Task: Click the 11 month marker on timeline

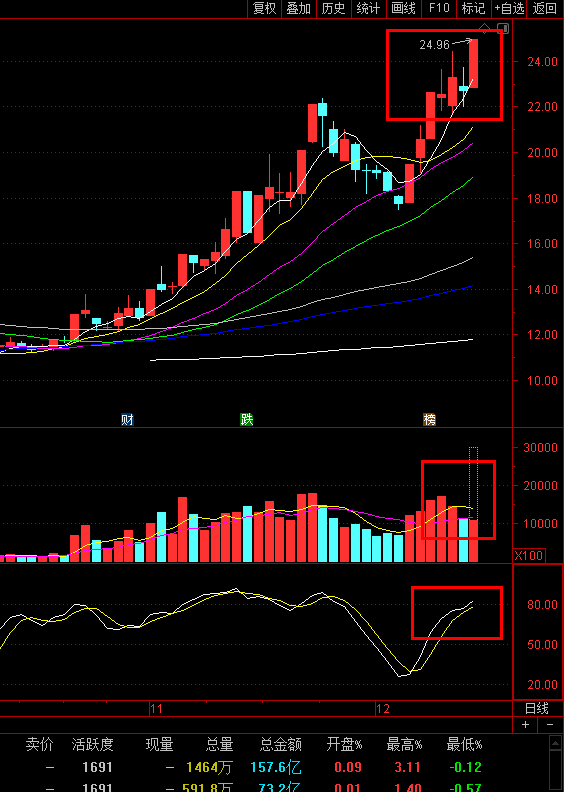Action: (156, 709)
